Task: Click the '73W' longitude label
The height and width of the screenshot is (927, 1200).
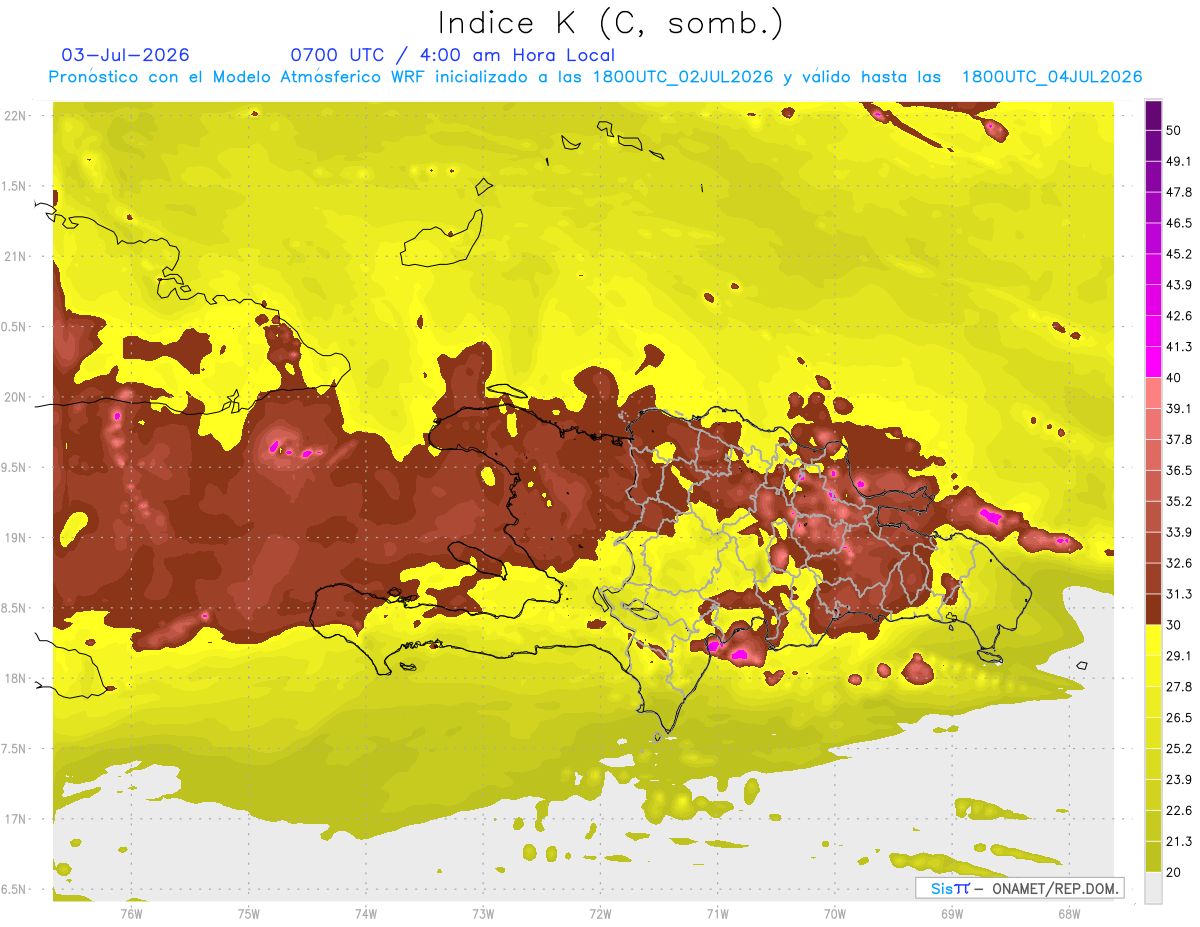Action: 483,913
